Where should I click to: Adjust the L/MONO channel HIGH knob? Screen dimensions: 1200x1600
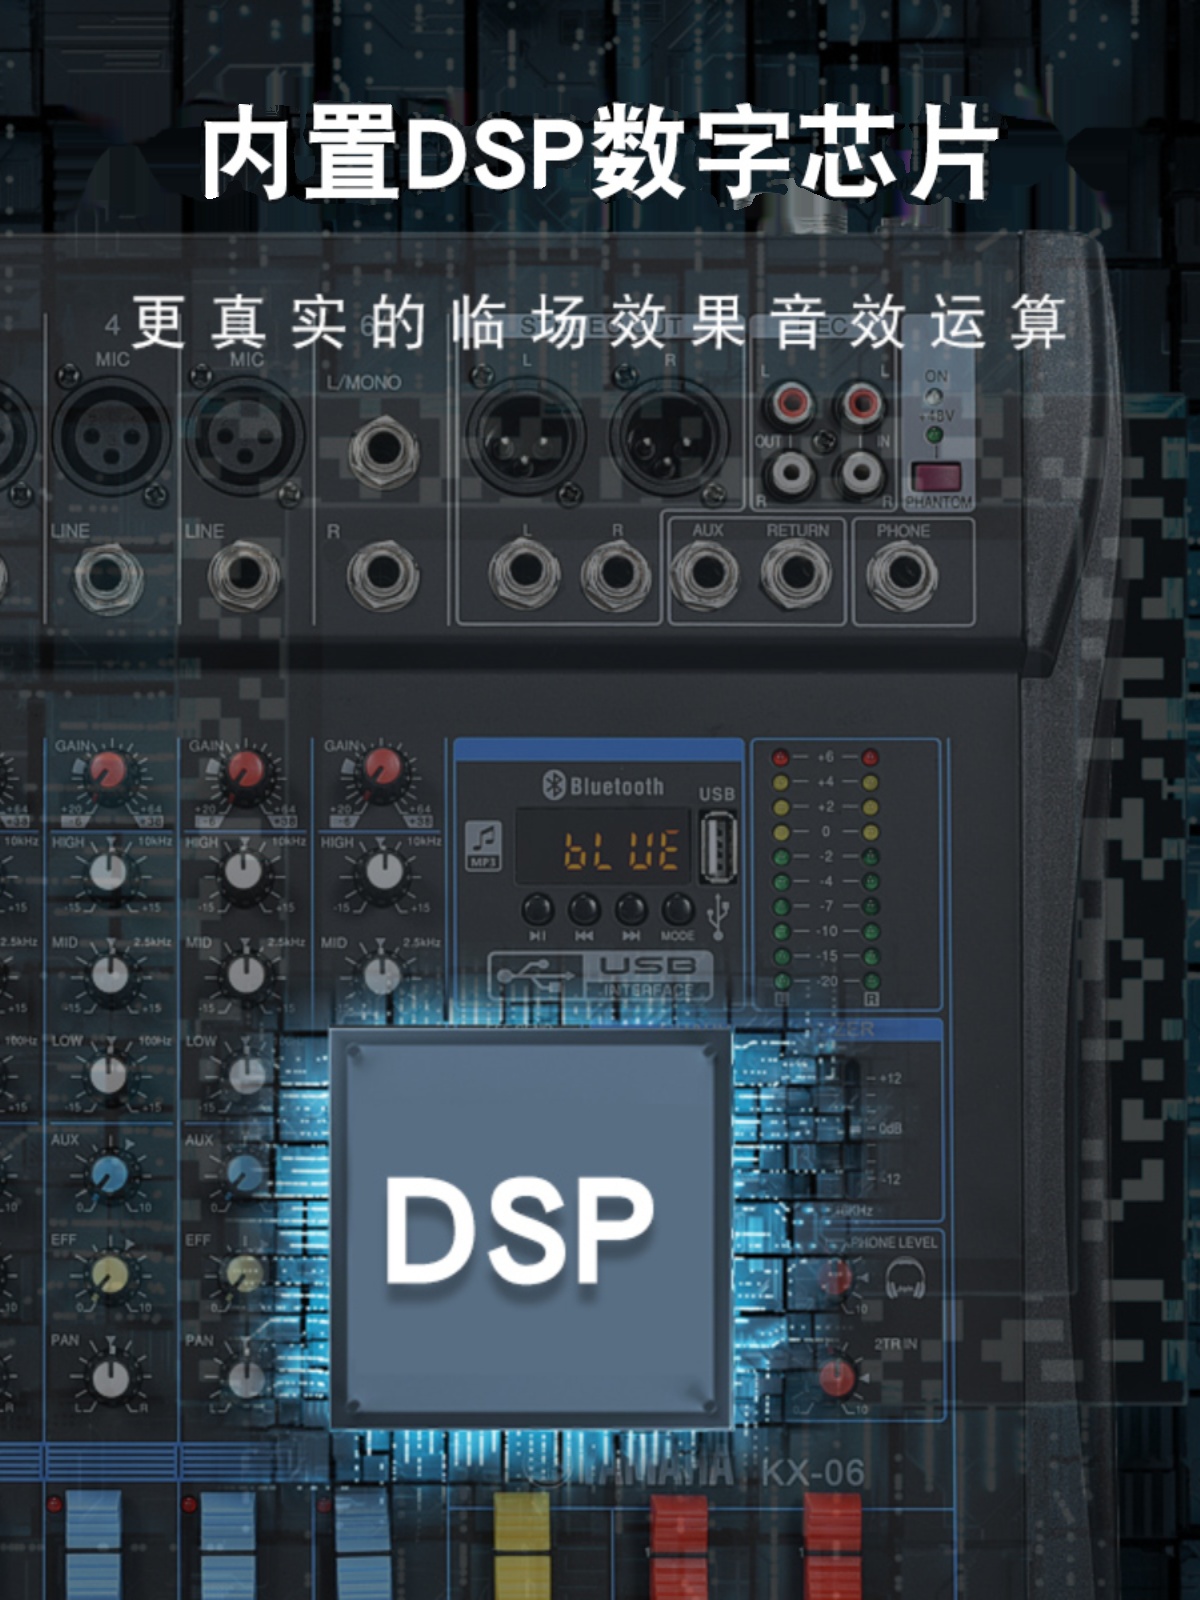383,872
